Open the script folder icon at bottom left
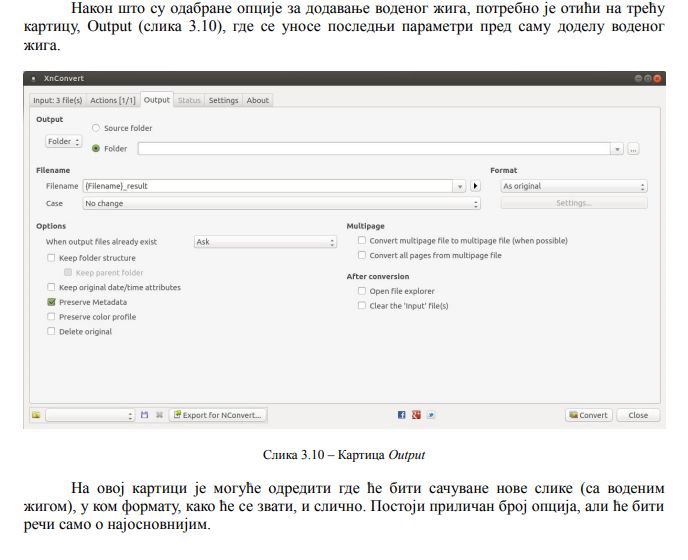 (x=36, y=415)
